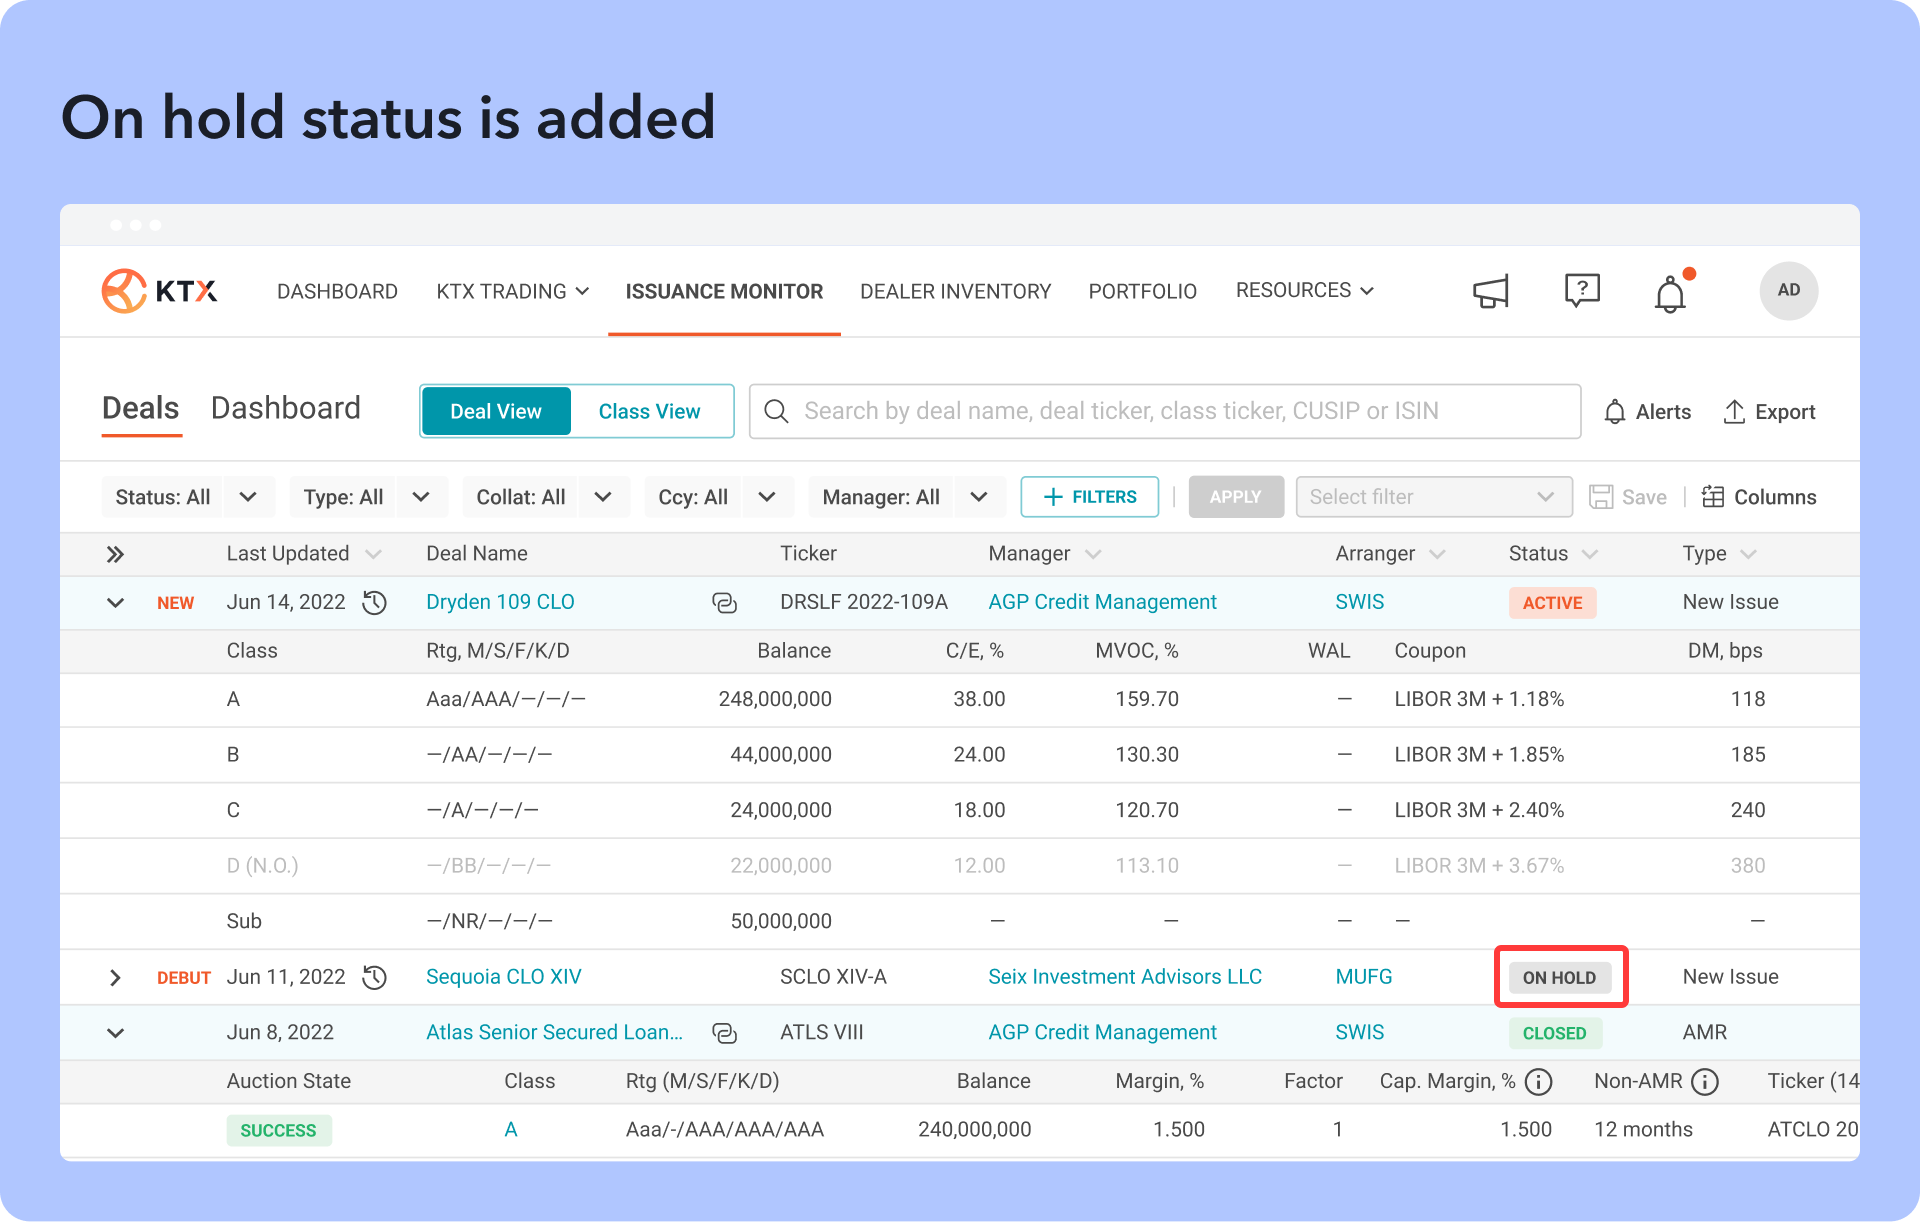Screen dimensions: 1920x1222
Task: Switch to the Dashboard tab beside Deals
Action: tap(286, 408)
